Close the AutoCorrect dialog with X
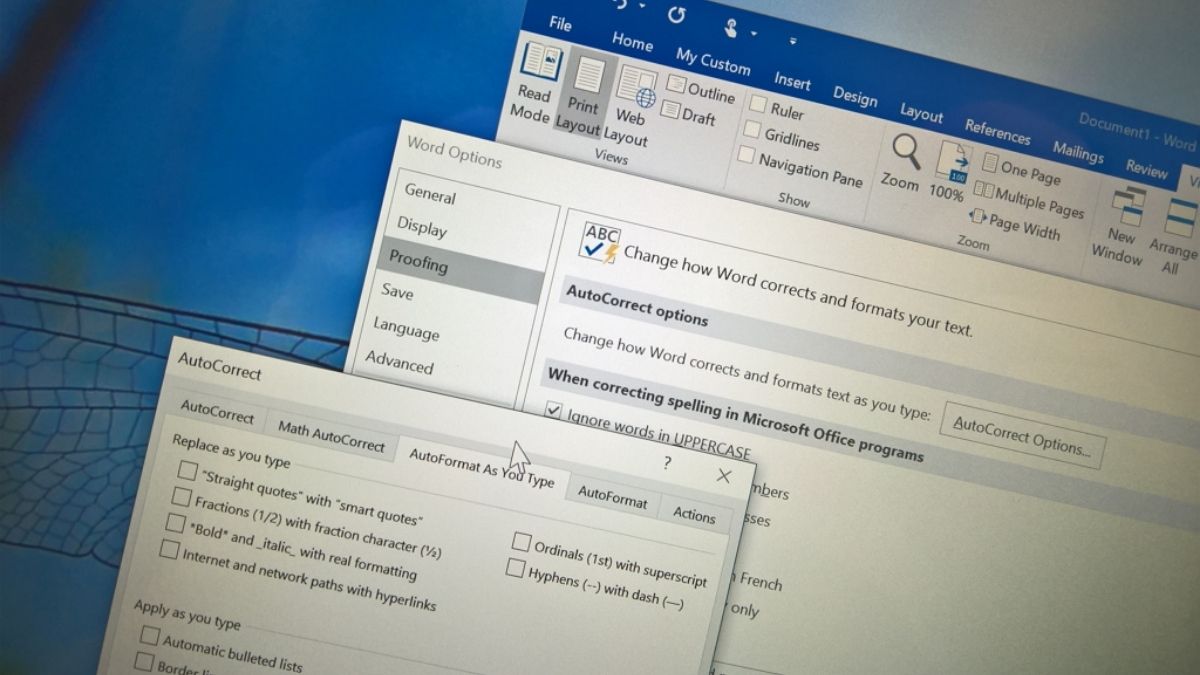Screen dimensions: 1200x675 [724, 475]
